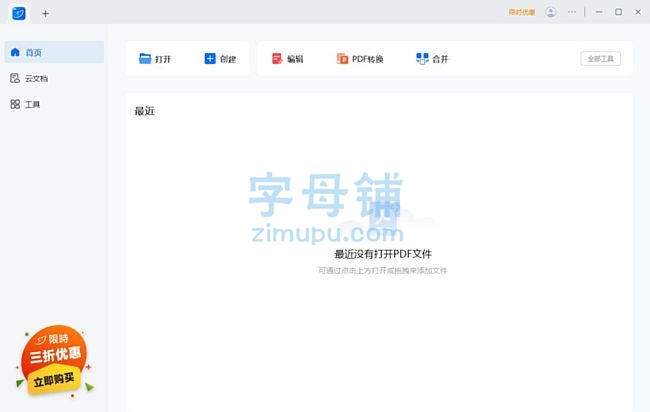The height and width of the screenshot is (412, 650).
Task: Click the 合并 merge icon
Action: (x=422, y=59)
